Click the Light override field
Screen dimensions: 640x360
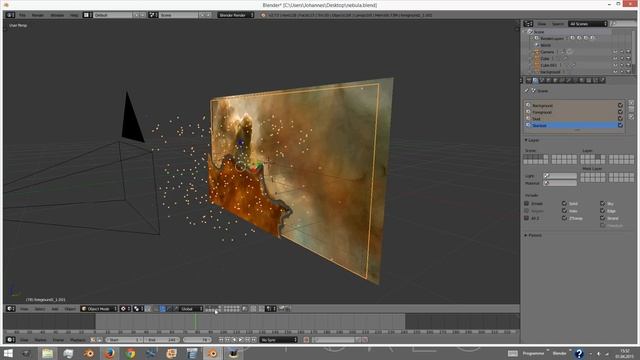coord(560,176)
